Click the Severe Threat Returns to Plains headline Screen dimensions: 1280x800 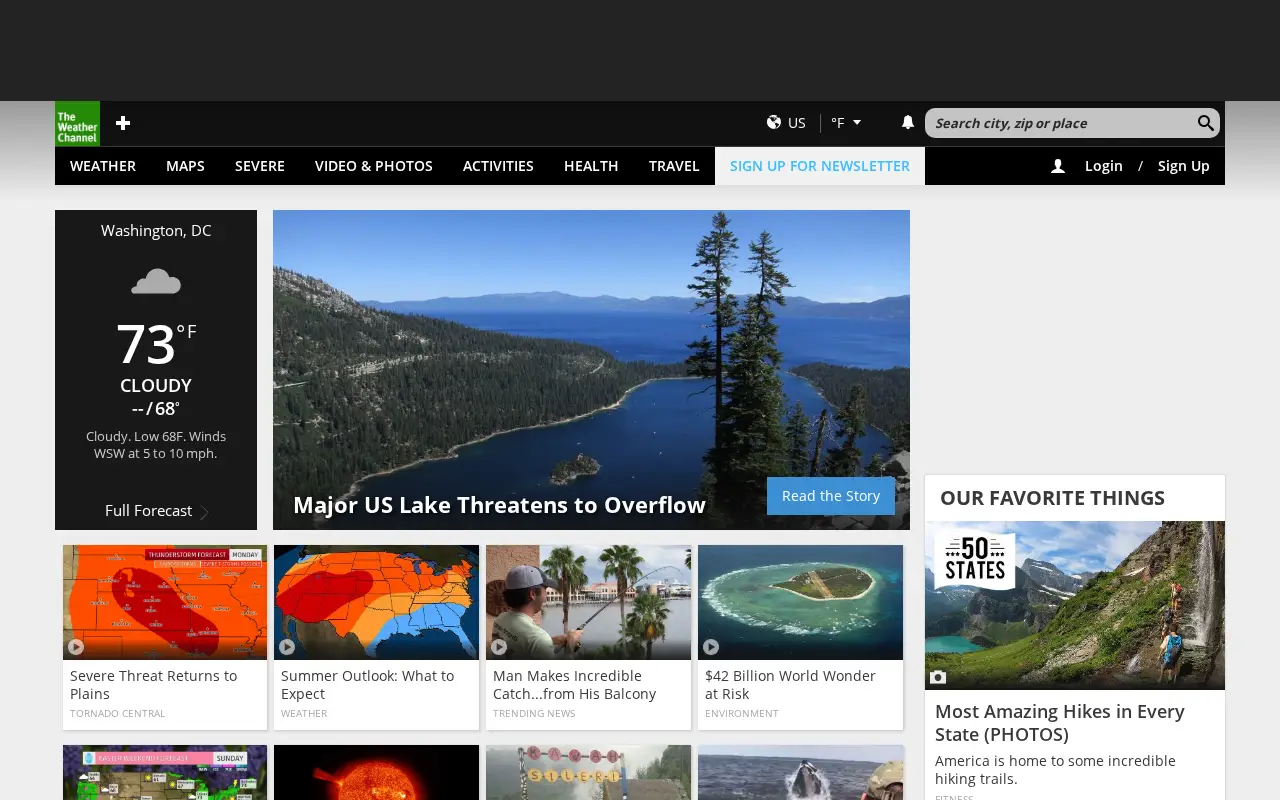point(154,685)
